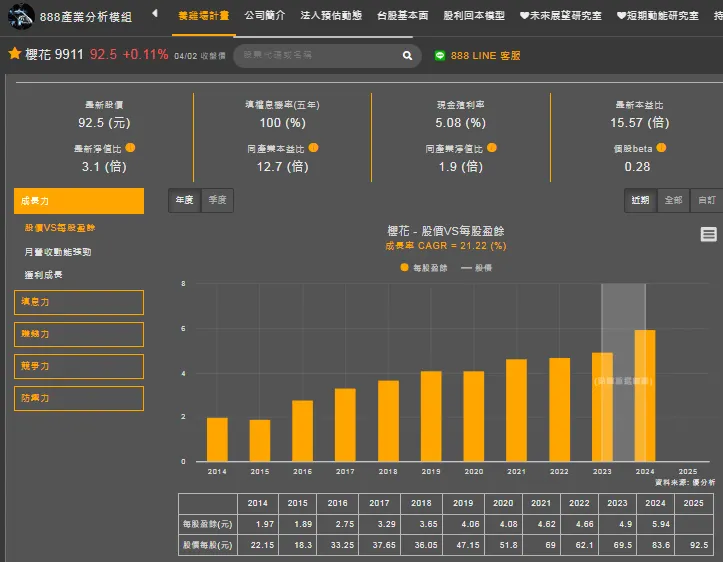Click the search magnifier icon
The width and height of the screenshot is (723, 562).
click(x=407, y=55)
